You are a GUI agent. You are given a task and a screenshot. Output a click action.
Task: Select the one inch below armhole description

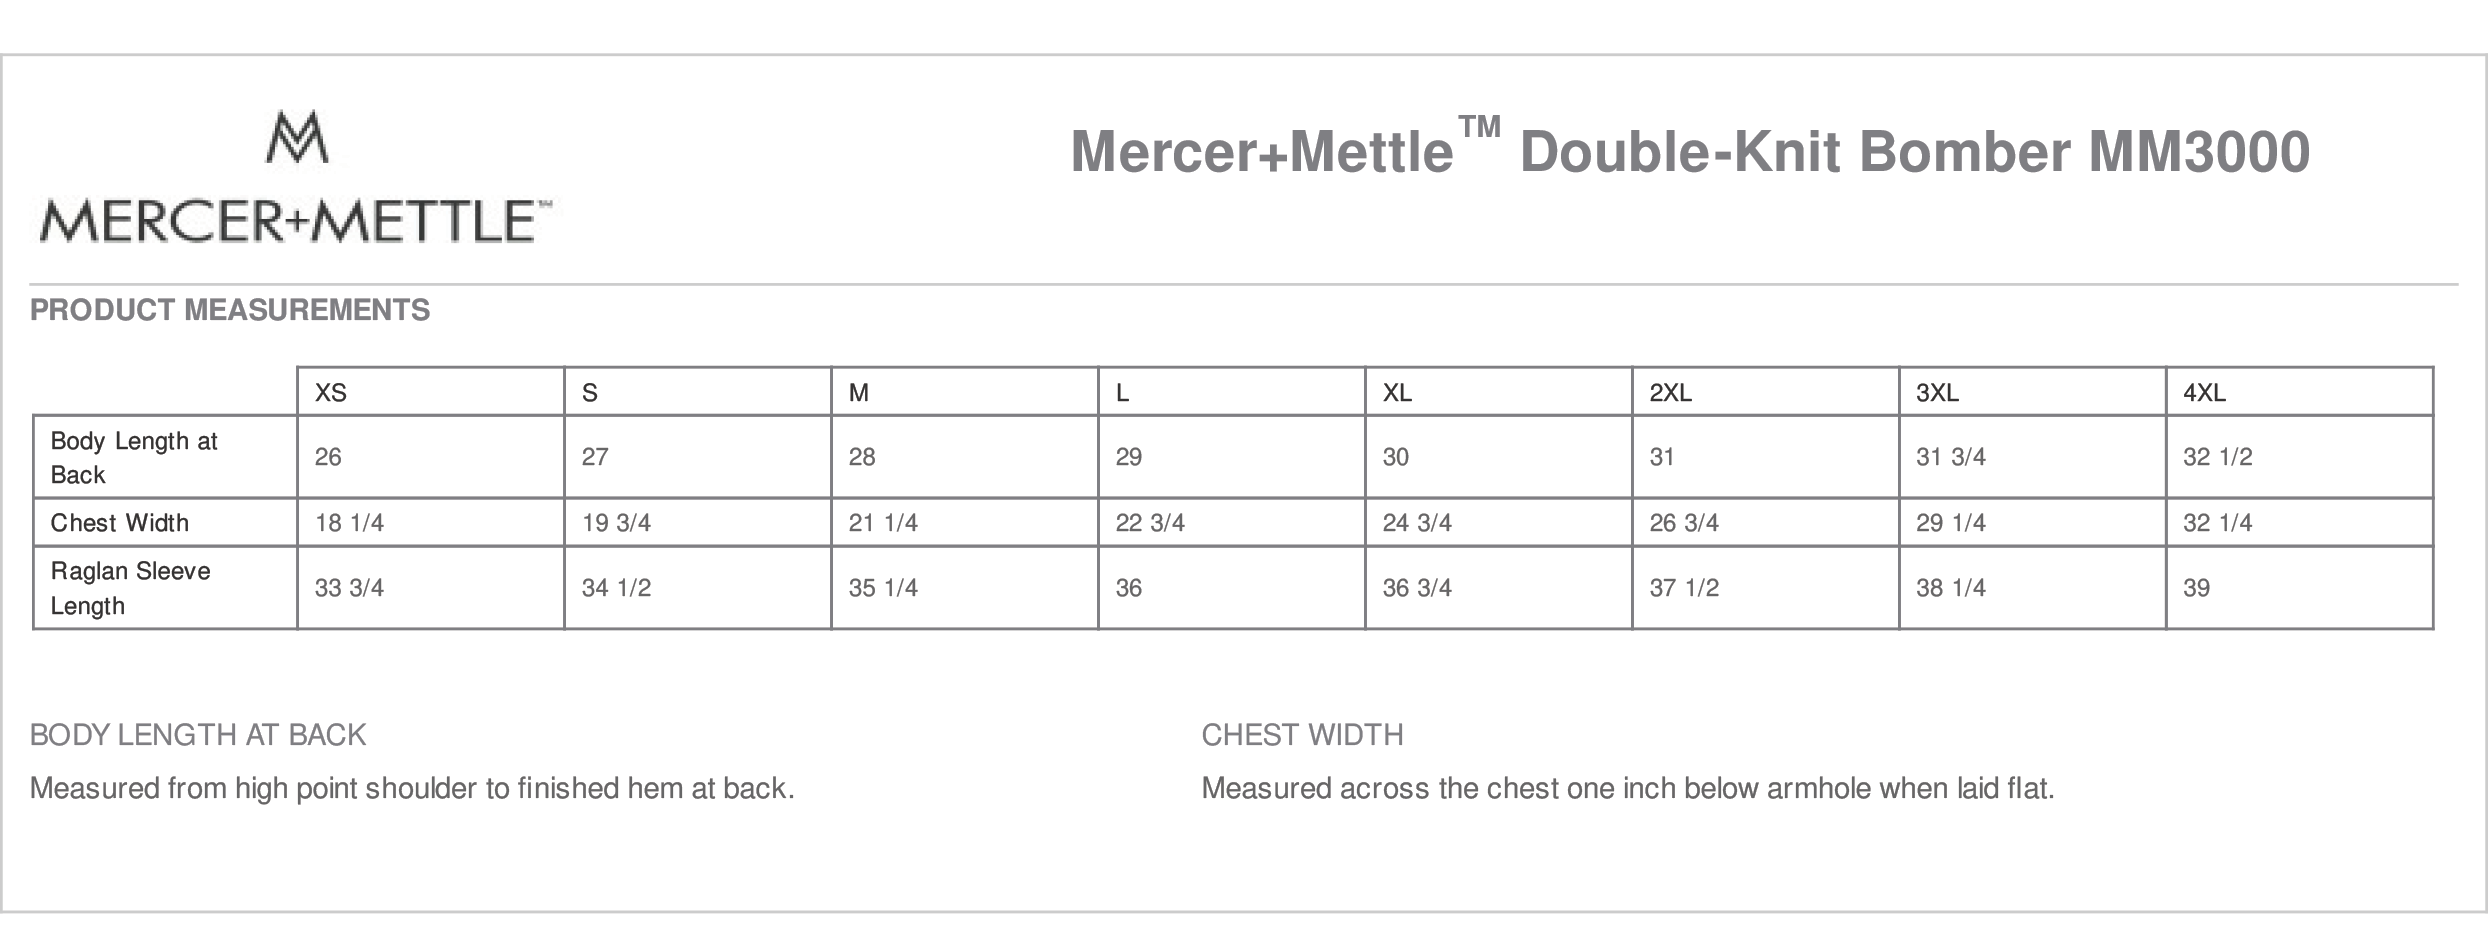[x=1628, y=789]
